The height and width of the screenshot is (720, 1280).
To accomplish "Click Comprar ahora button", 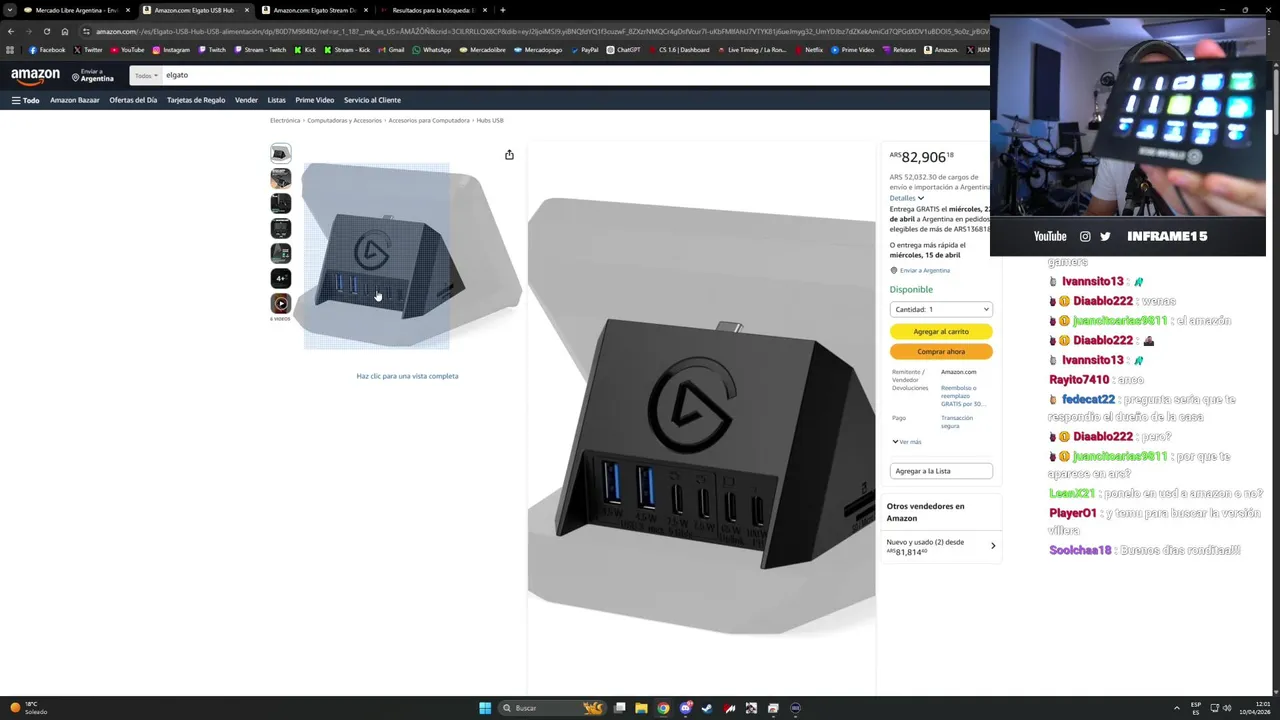I will pos(941,352).
